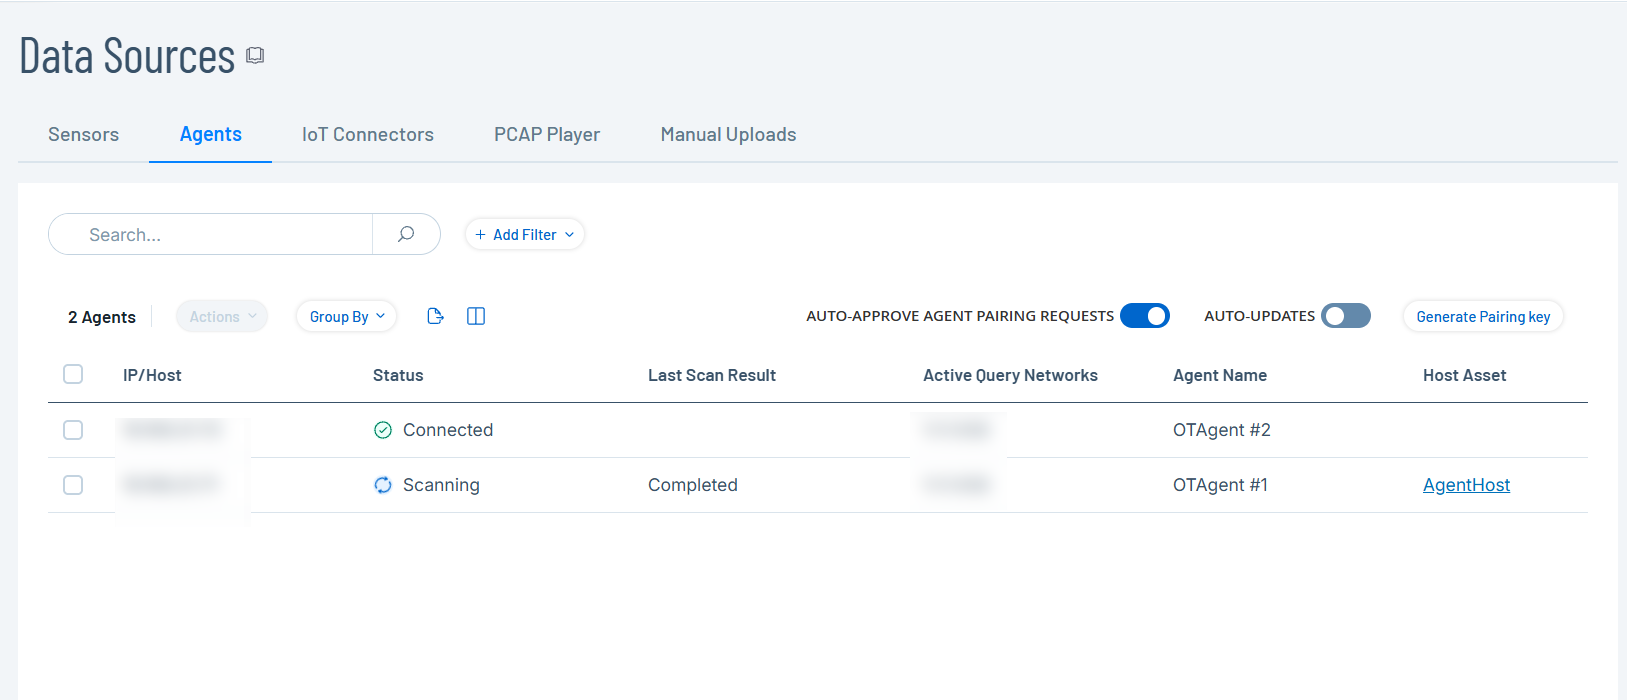Open the AgentHost asset link
This screenshot has width=1627, height=700.
pyautogui.click(x=1466, y=485)
